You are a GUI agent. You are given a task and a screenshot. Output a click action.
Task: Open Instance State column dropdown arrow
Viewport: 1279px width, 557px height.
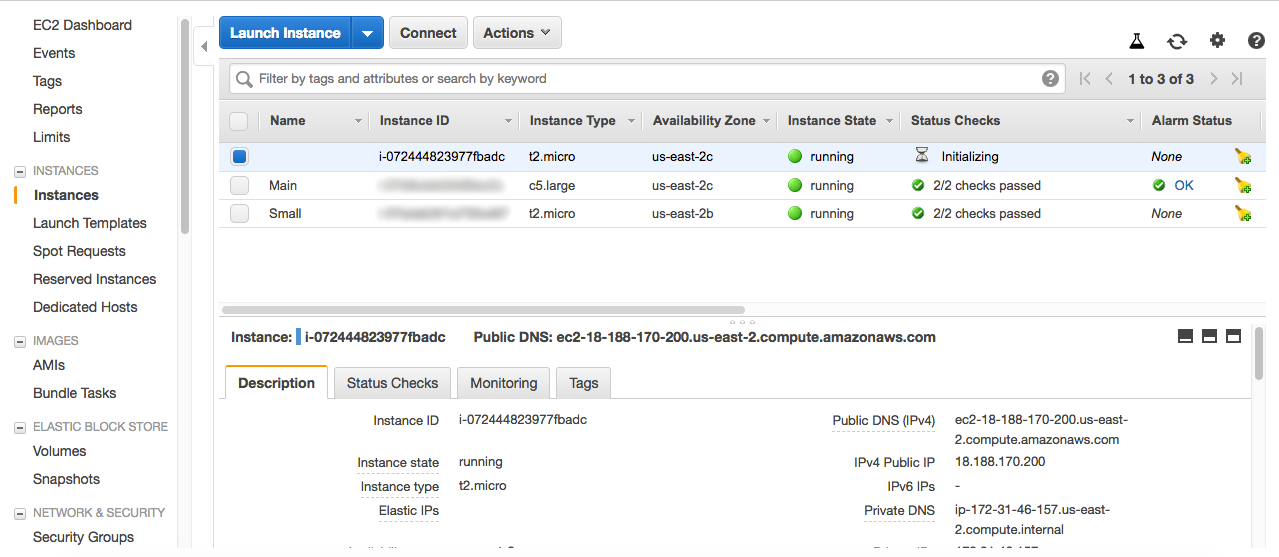tap(887, 121)
